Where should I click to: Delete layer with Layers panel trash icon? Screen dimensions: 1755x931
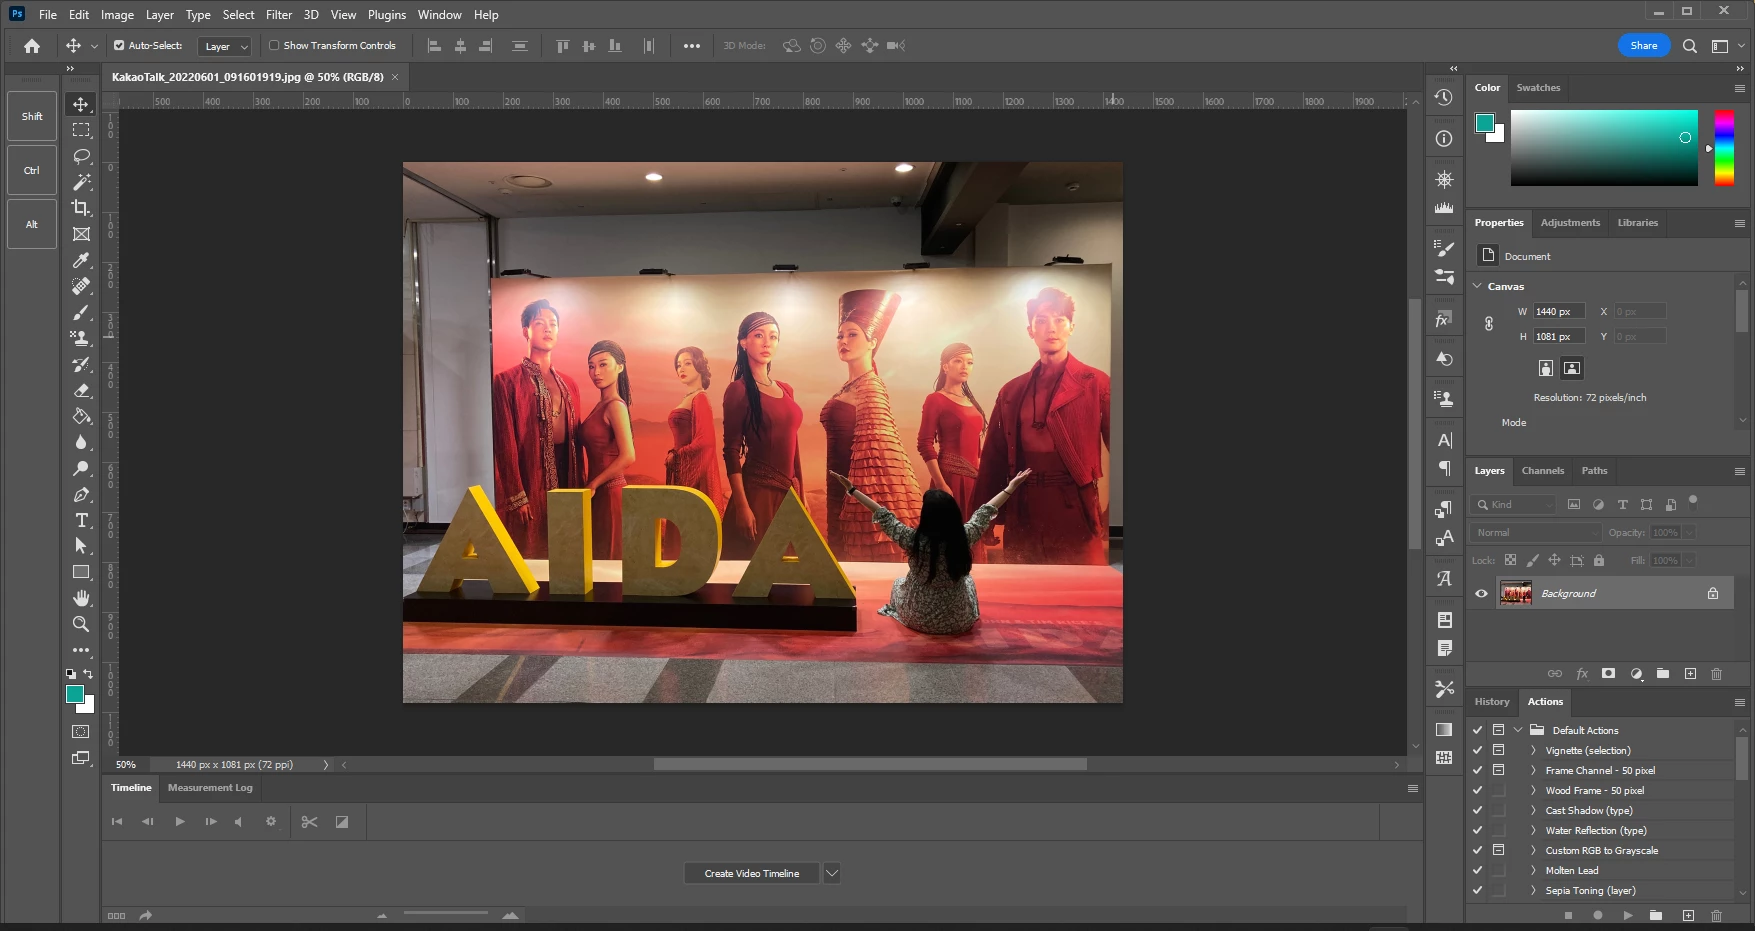click(1717, 674)
